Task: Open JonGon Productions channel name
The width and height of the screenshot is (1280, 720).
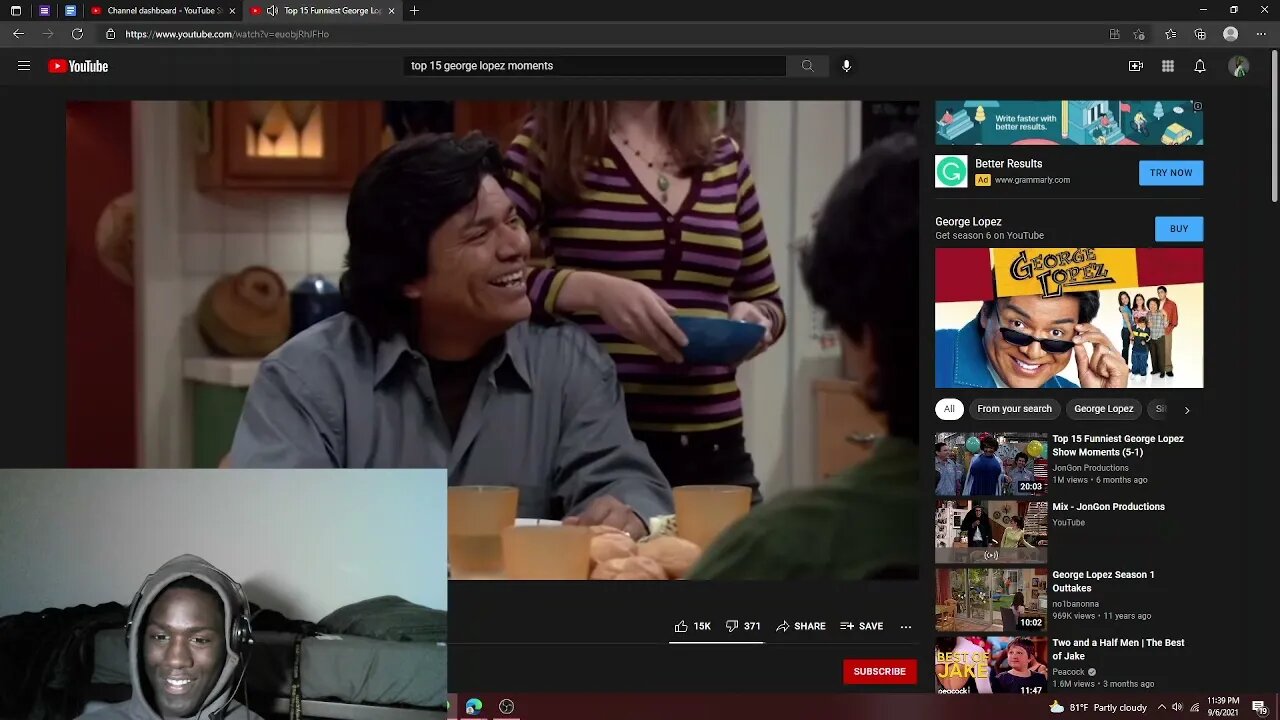Action: (x=1090, y=468)
